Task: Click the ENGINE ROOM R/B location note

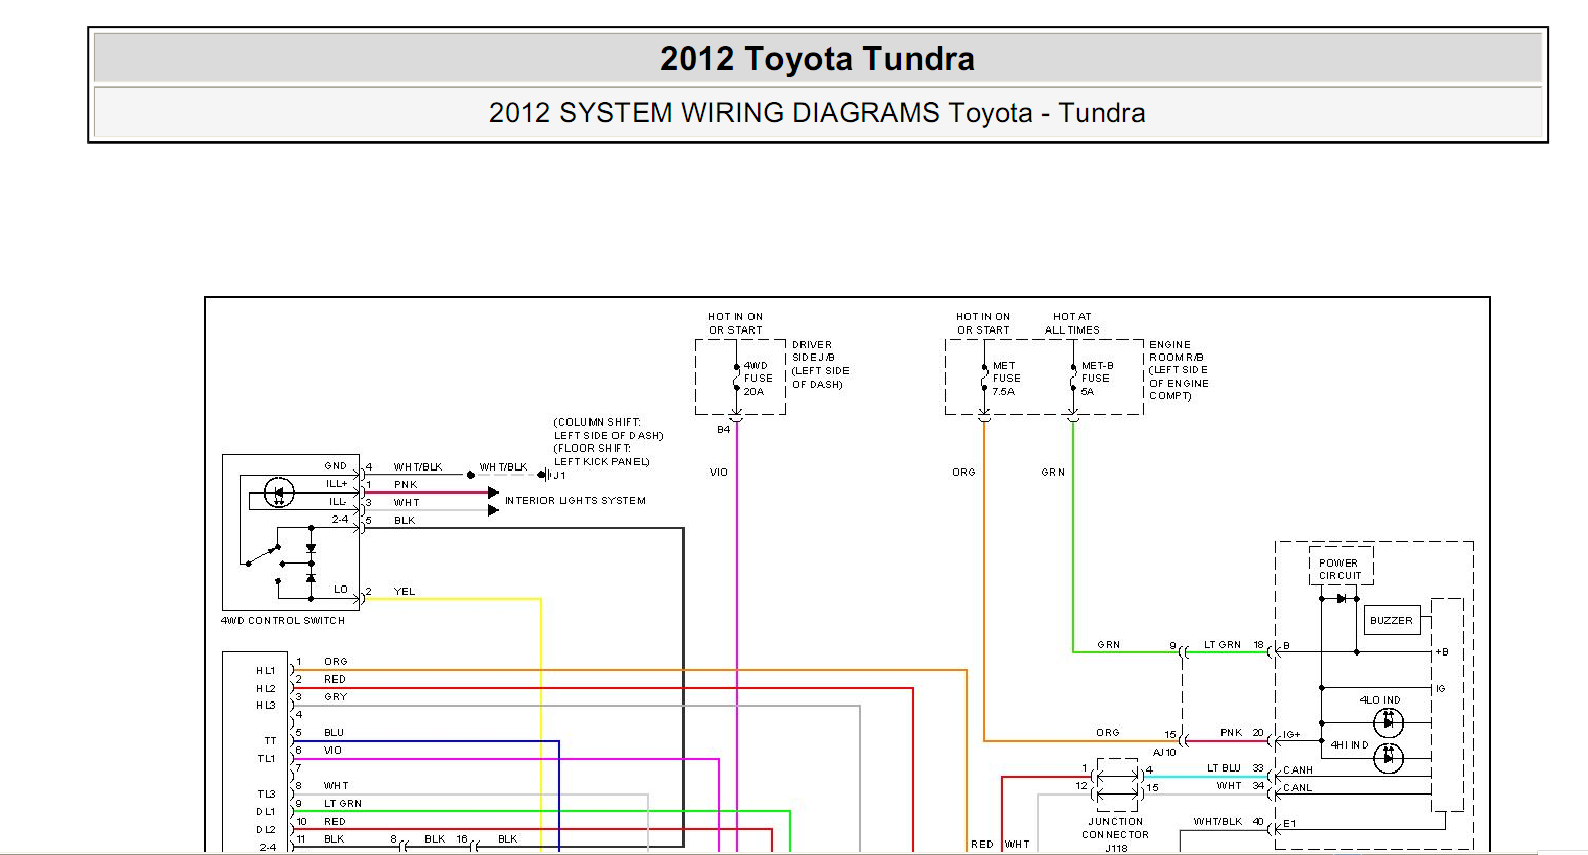Action: point(1179,370)
